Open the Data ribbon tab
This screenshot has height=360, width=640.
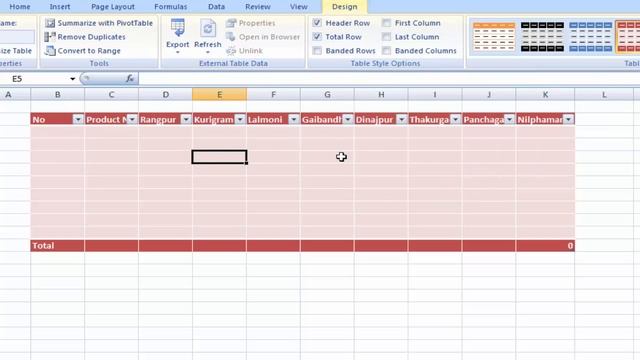tap(216, 7)
